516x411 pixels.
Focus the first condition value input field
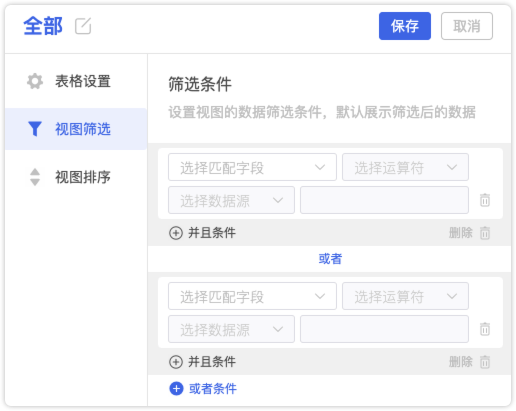[x=384, y=200]
